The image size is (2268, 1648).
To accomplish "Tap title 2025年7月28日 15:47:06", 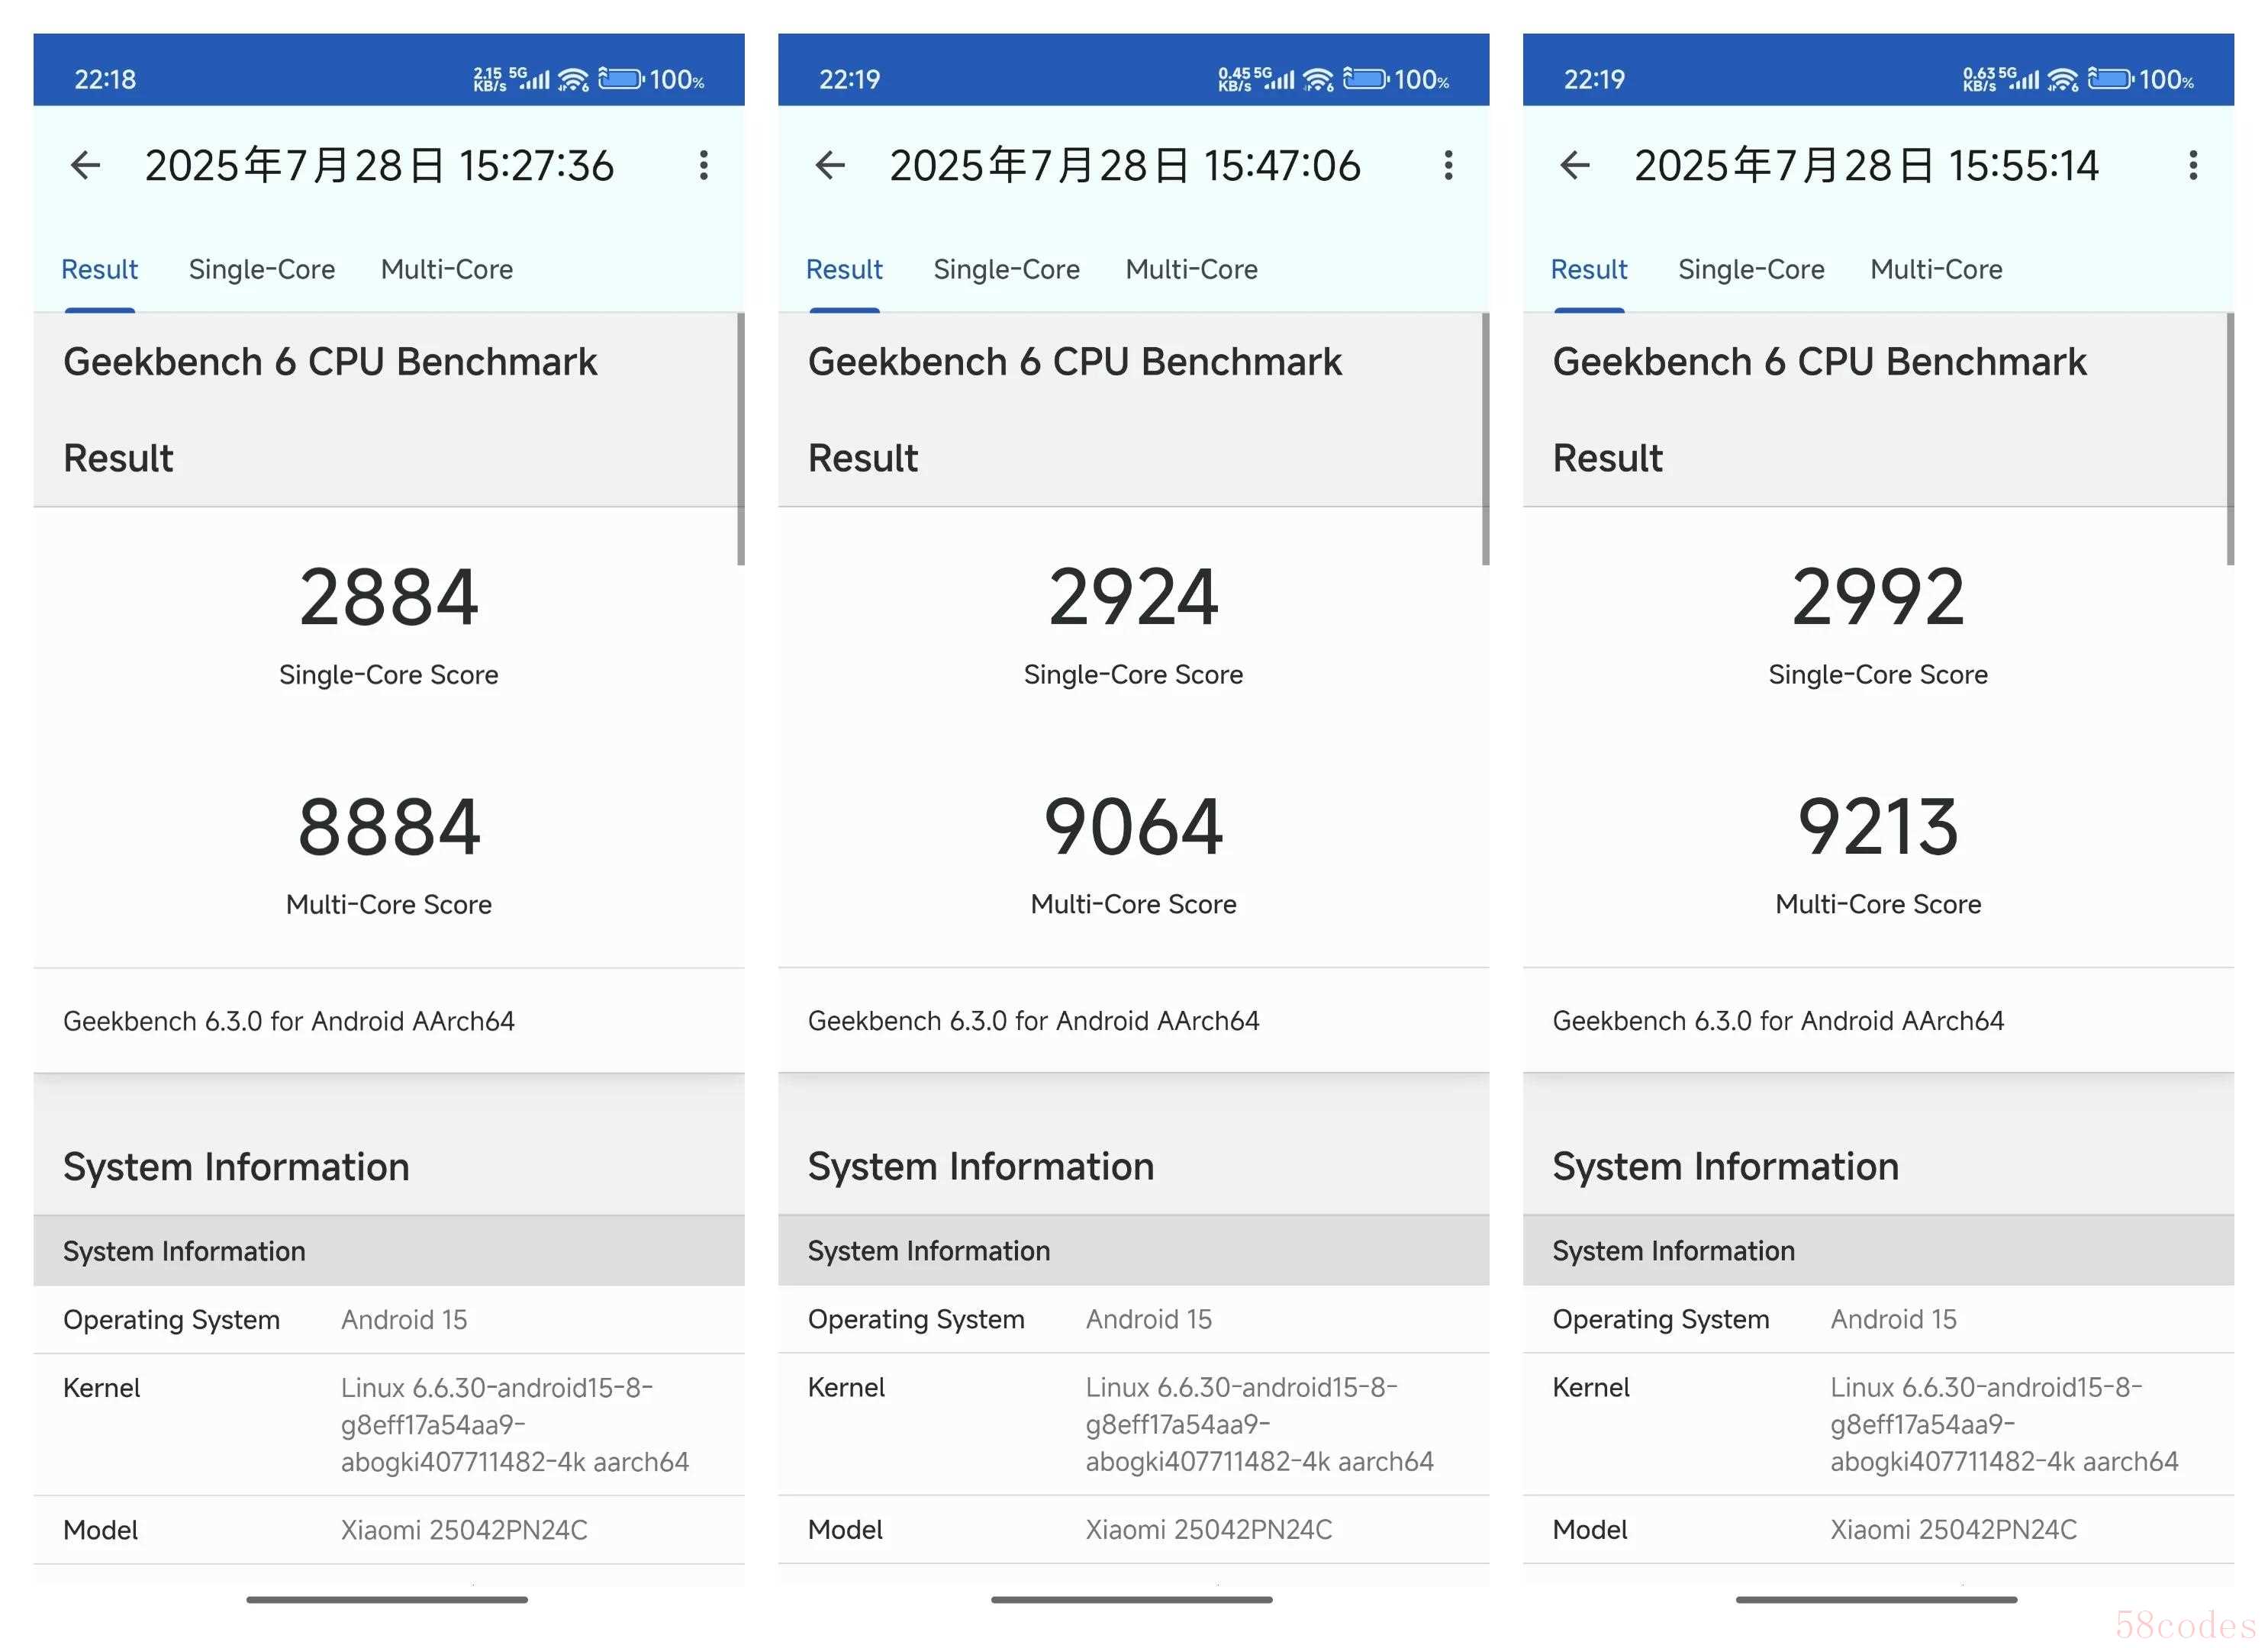I will 1125,165.
